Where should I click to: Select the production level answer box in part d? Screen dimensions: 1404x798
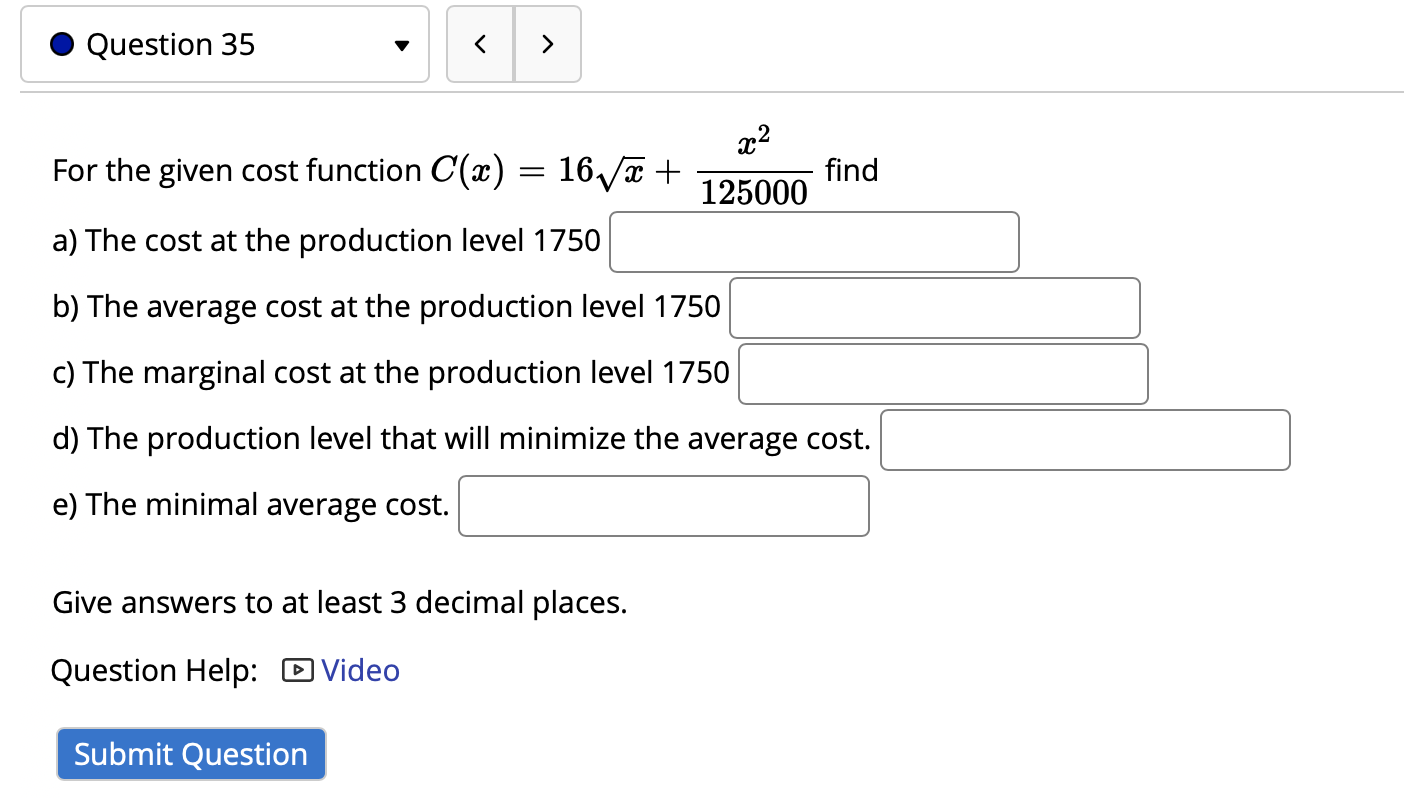(1084, 440)
